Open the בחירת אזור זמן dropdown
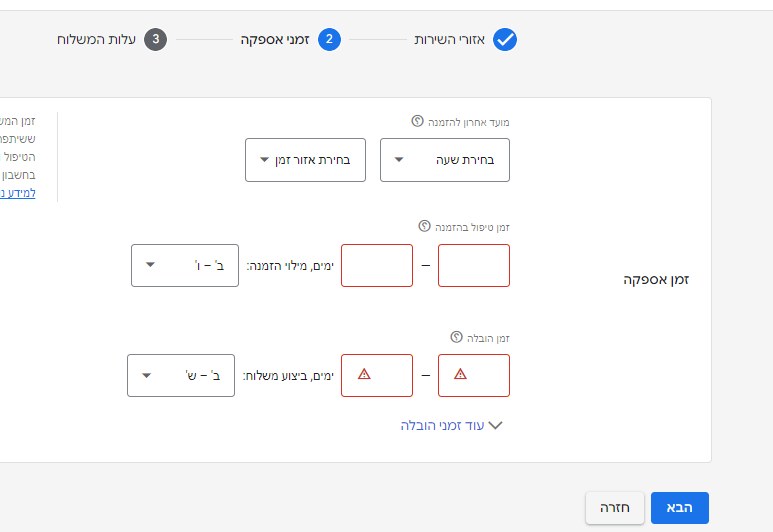Screen dimensions: 773x532 click(x=305, y=160)
